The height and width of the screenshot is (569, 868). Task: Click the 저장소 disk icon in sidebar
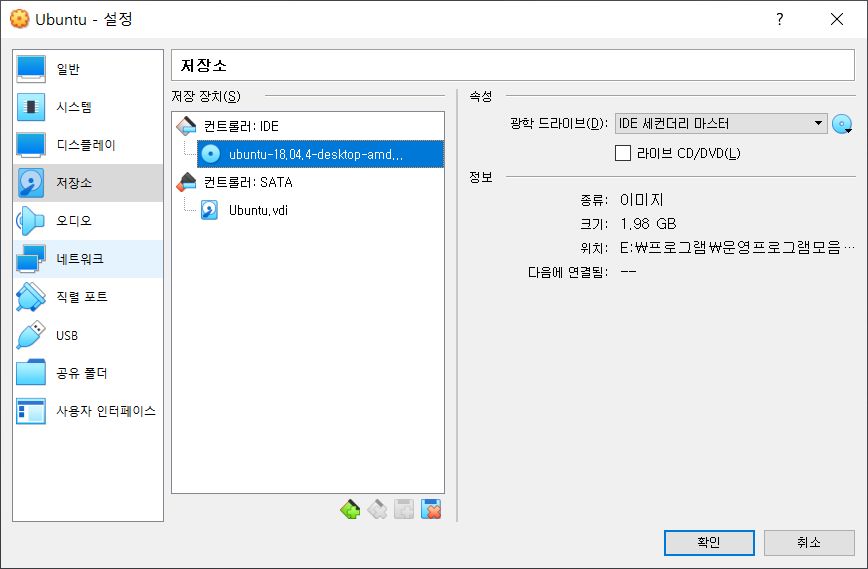[x=30, y=183]
